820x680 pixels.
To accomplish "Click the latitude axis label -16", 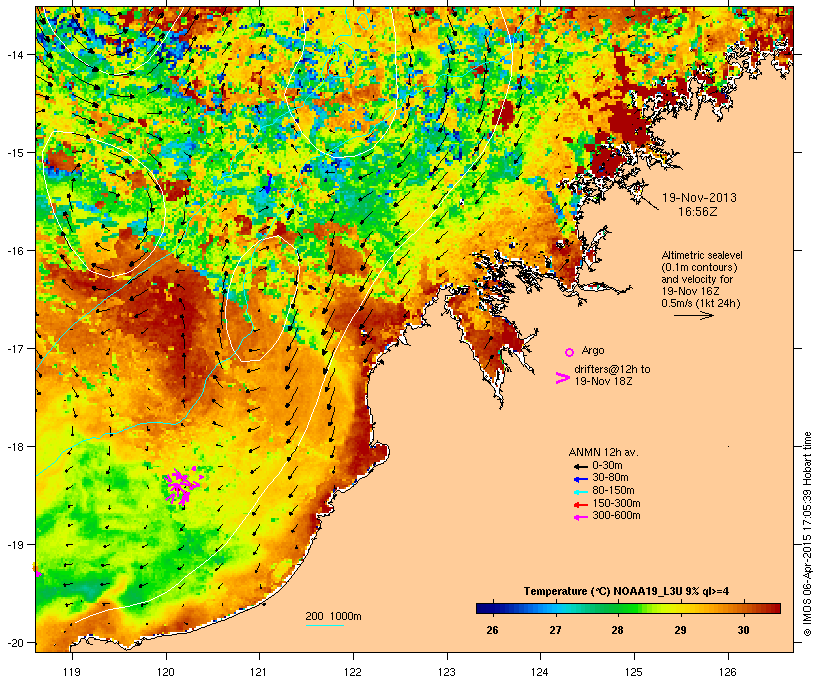I will point(14,251).
